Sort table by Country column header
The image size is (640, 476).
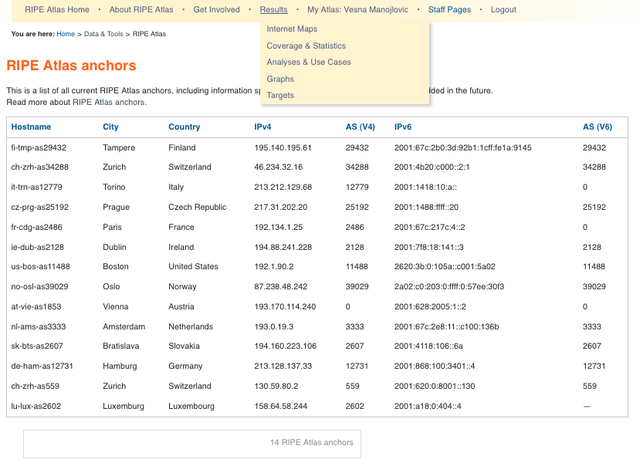pos(184,127)
